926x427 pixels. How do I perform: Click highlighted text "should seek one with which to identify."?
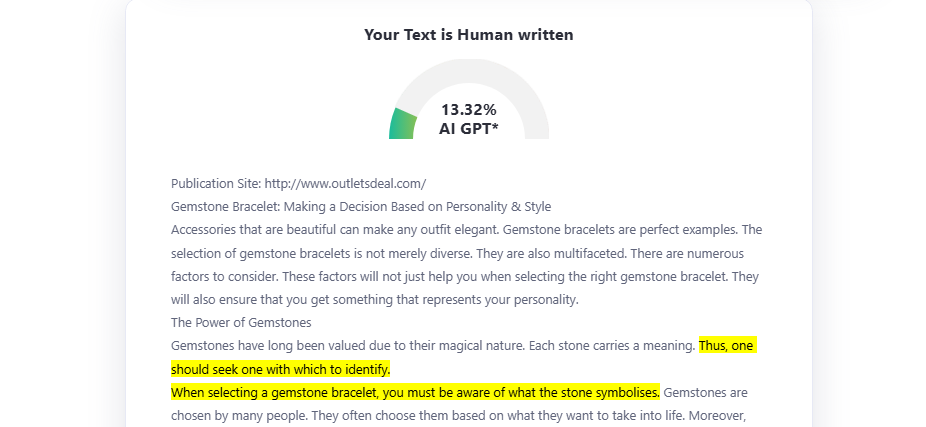click(280, 369)
